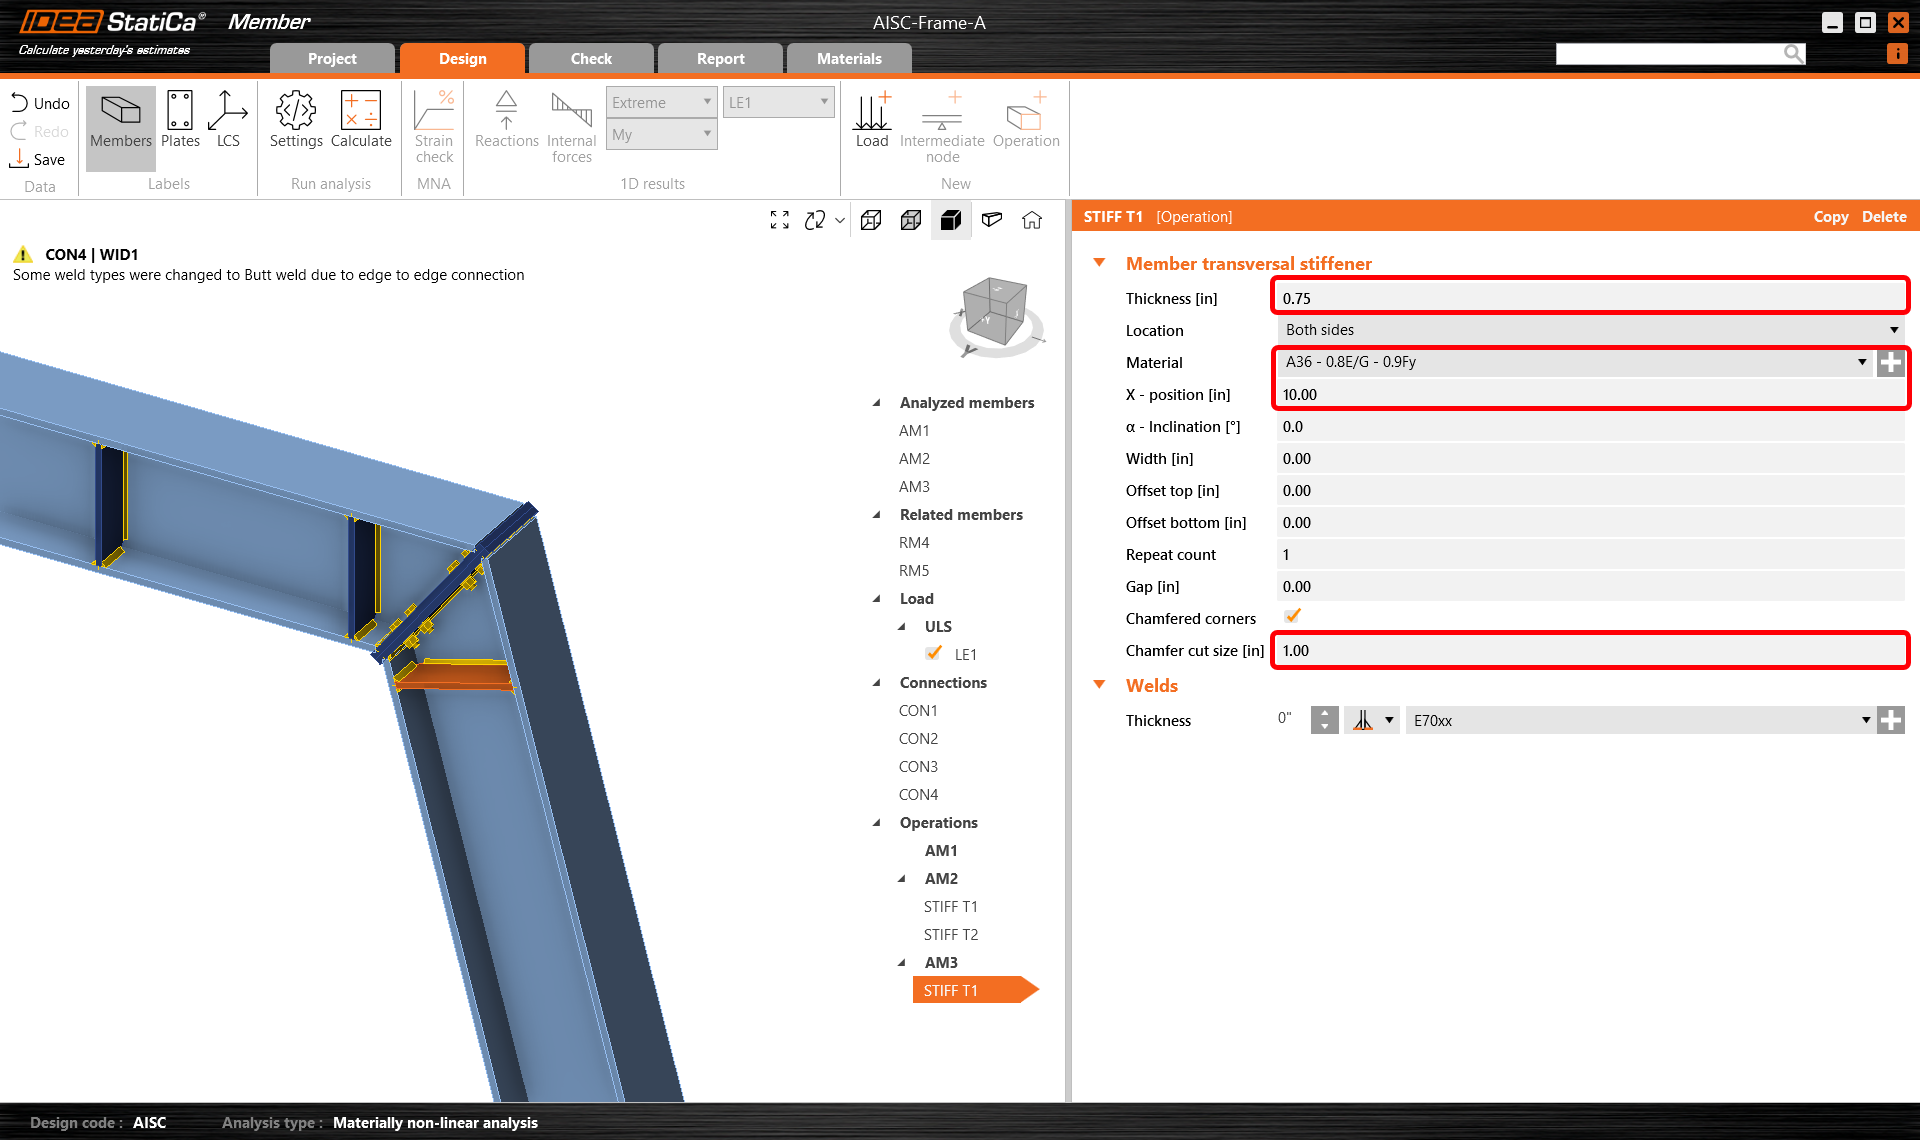1920x1140 pixels.
Task: Select the Plates labels tool
Action: tap(180, 120)
